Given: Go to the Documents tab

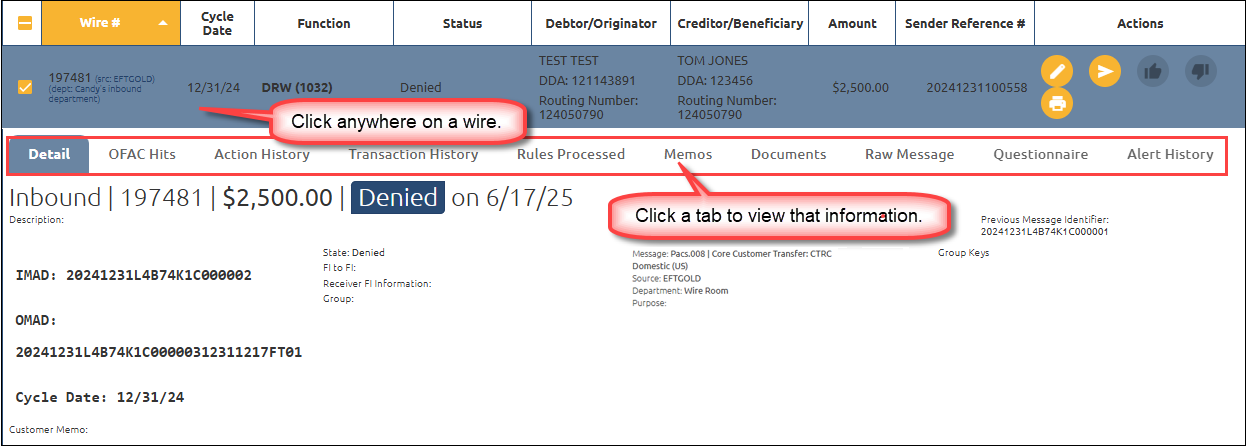Looking at the screenshot, I should pos(788,155).
